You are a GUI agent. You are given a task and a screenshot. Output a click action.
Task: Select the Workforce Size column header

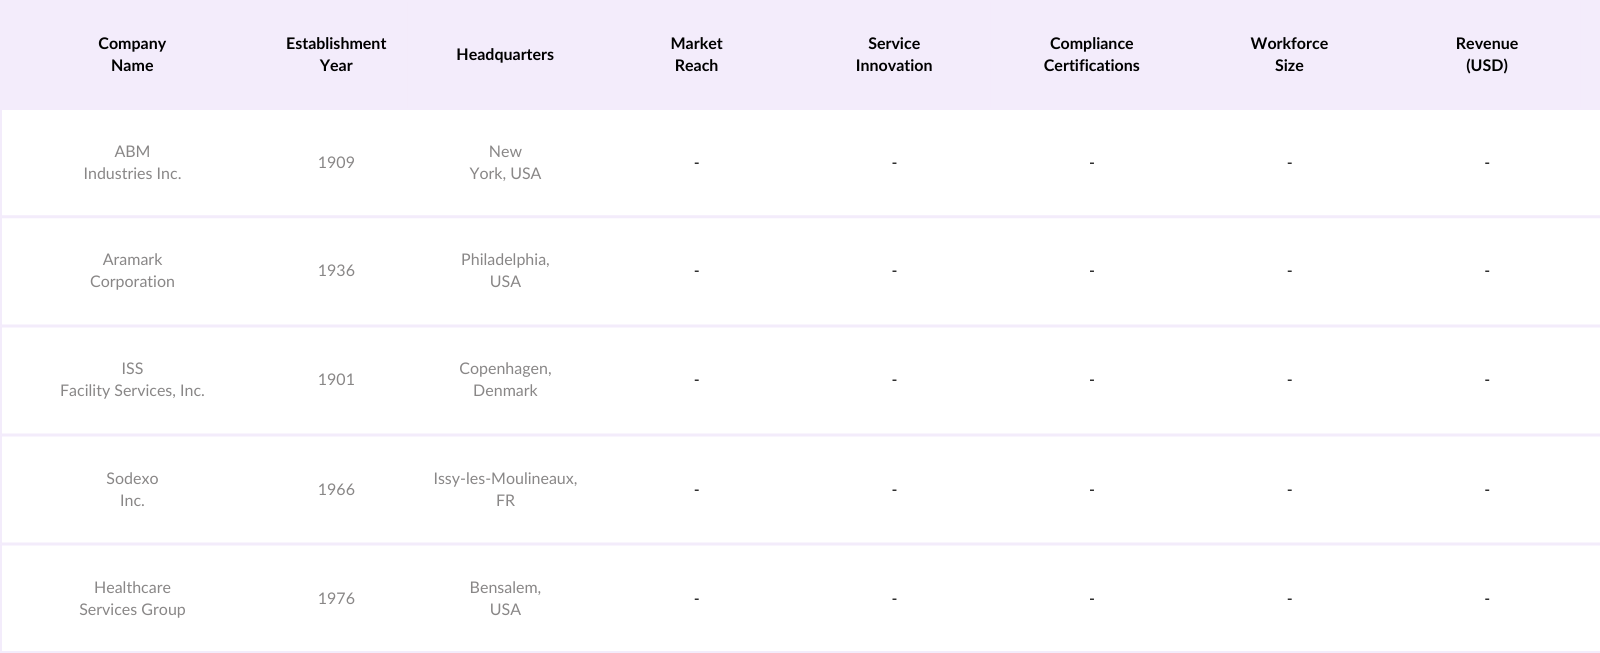tap(1289, 54)
